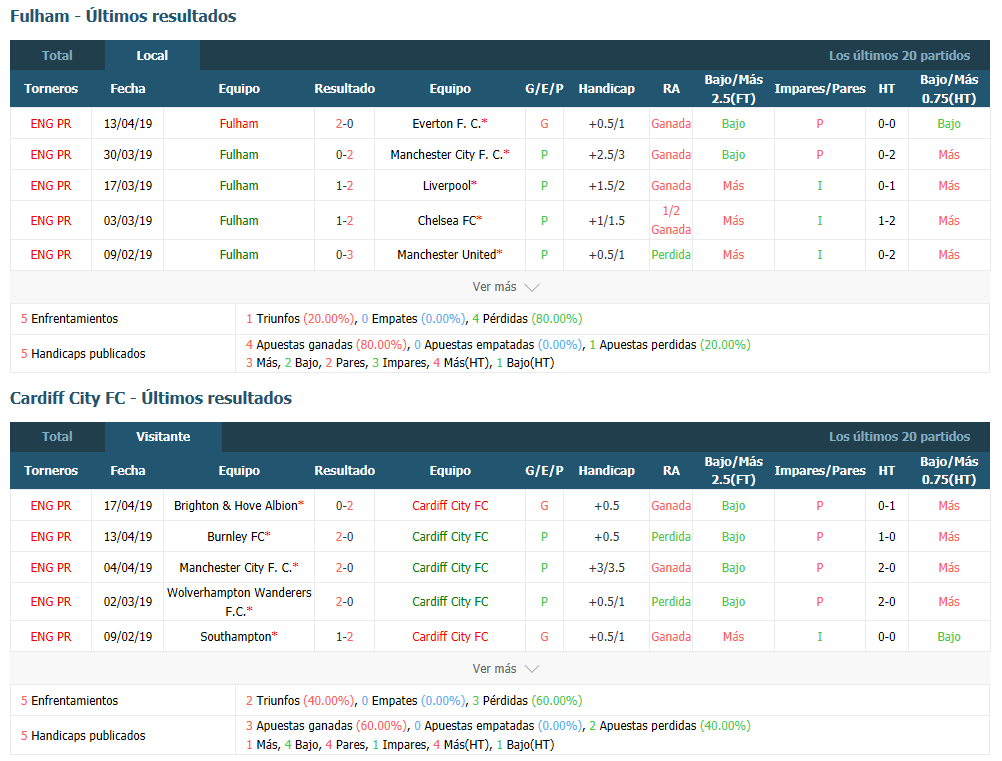
Task: Click the Fecha column header in Cardiff table
Action: 128,471
